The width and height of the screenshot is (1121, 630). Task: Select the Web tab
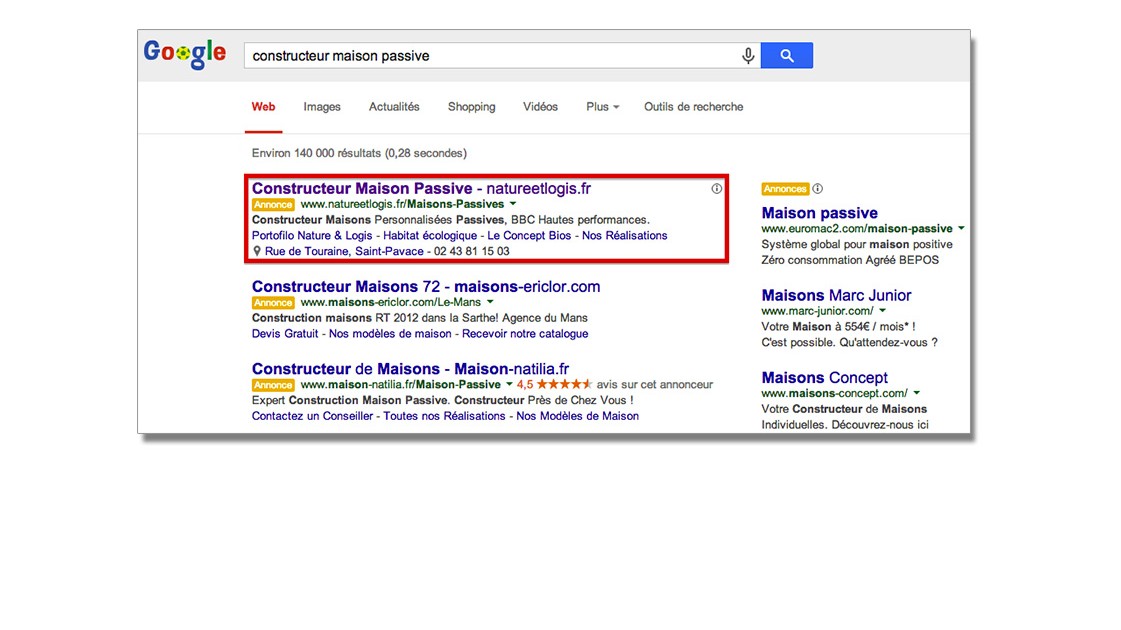pos(263,107)
